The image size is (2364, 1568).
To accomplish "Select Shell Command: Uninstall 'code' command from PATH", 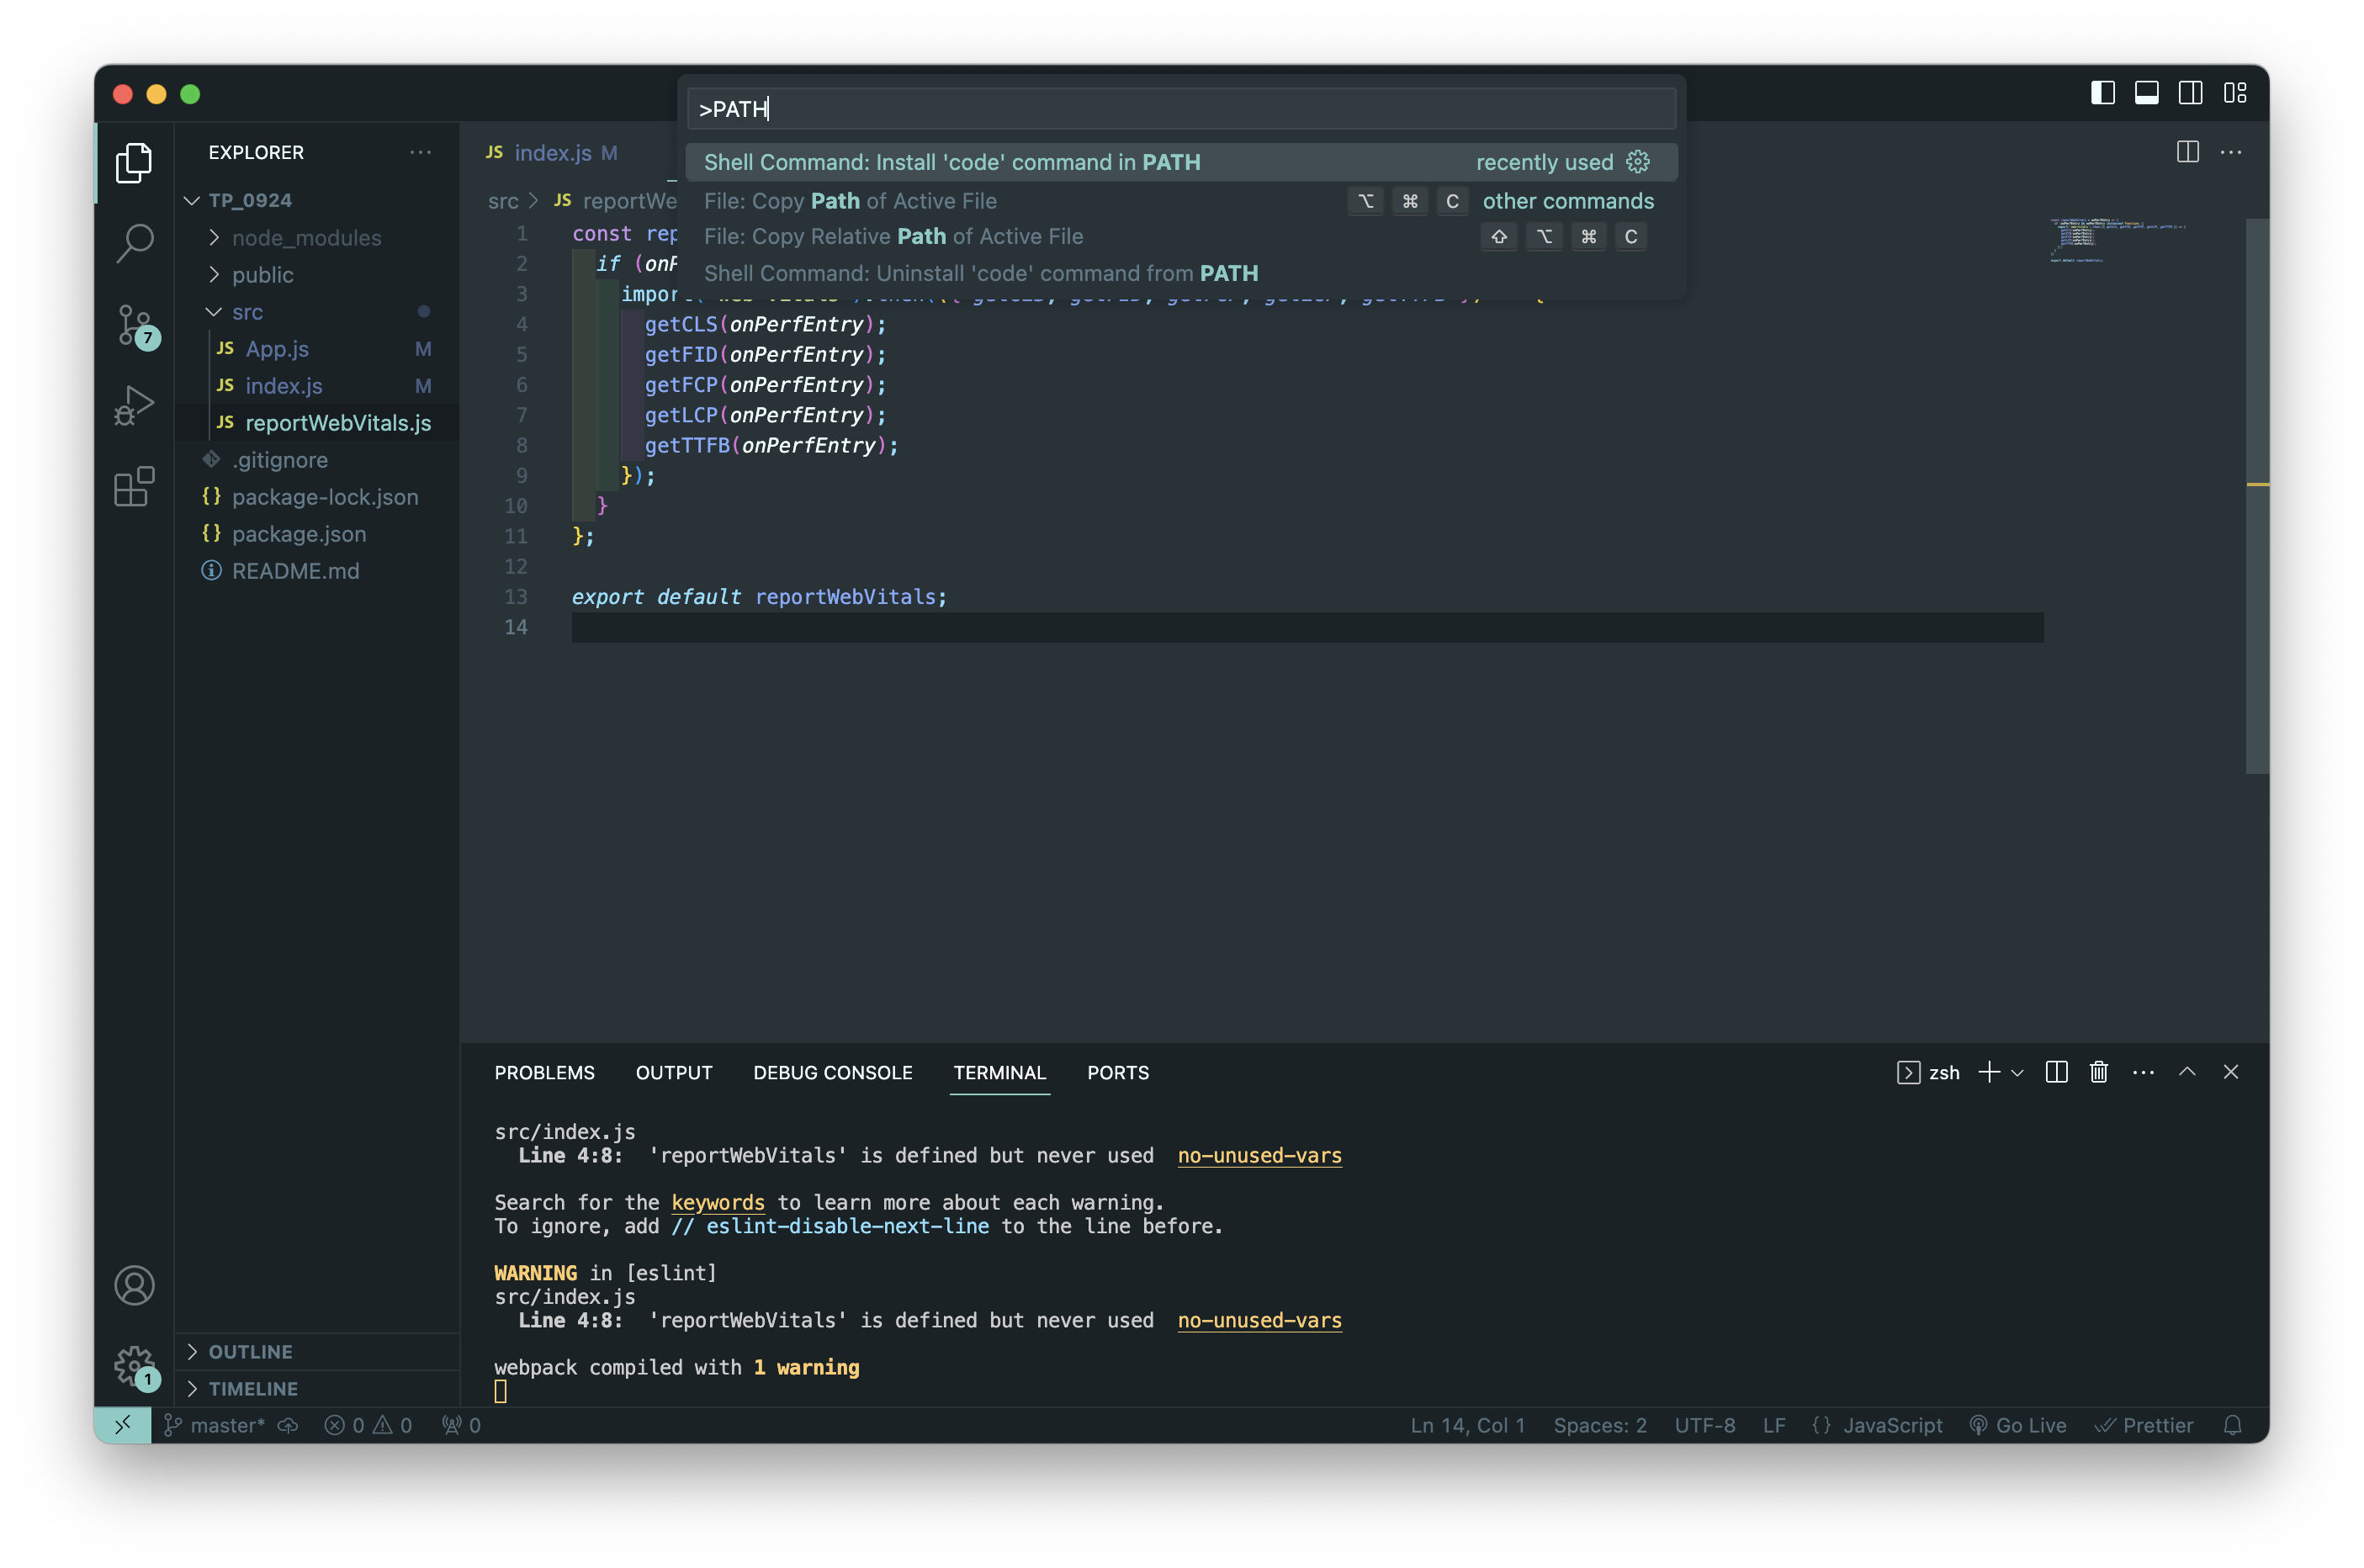I will [1181, 273].
